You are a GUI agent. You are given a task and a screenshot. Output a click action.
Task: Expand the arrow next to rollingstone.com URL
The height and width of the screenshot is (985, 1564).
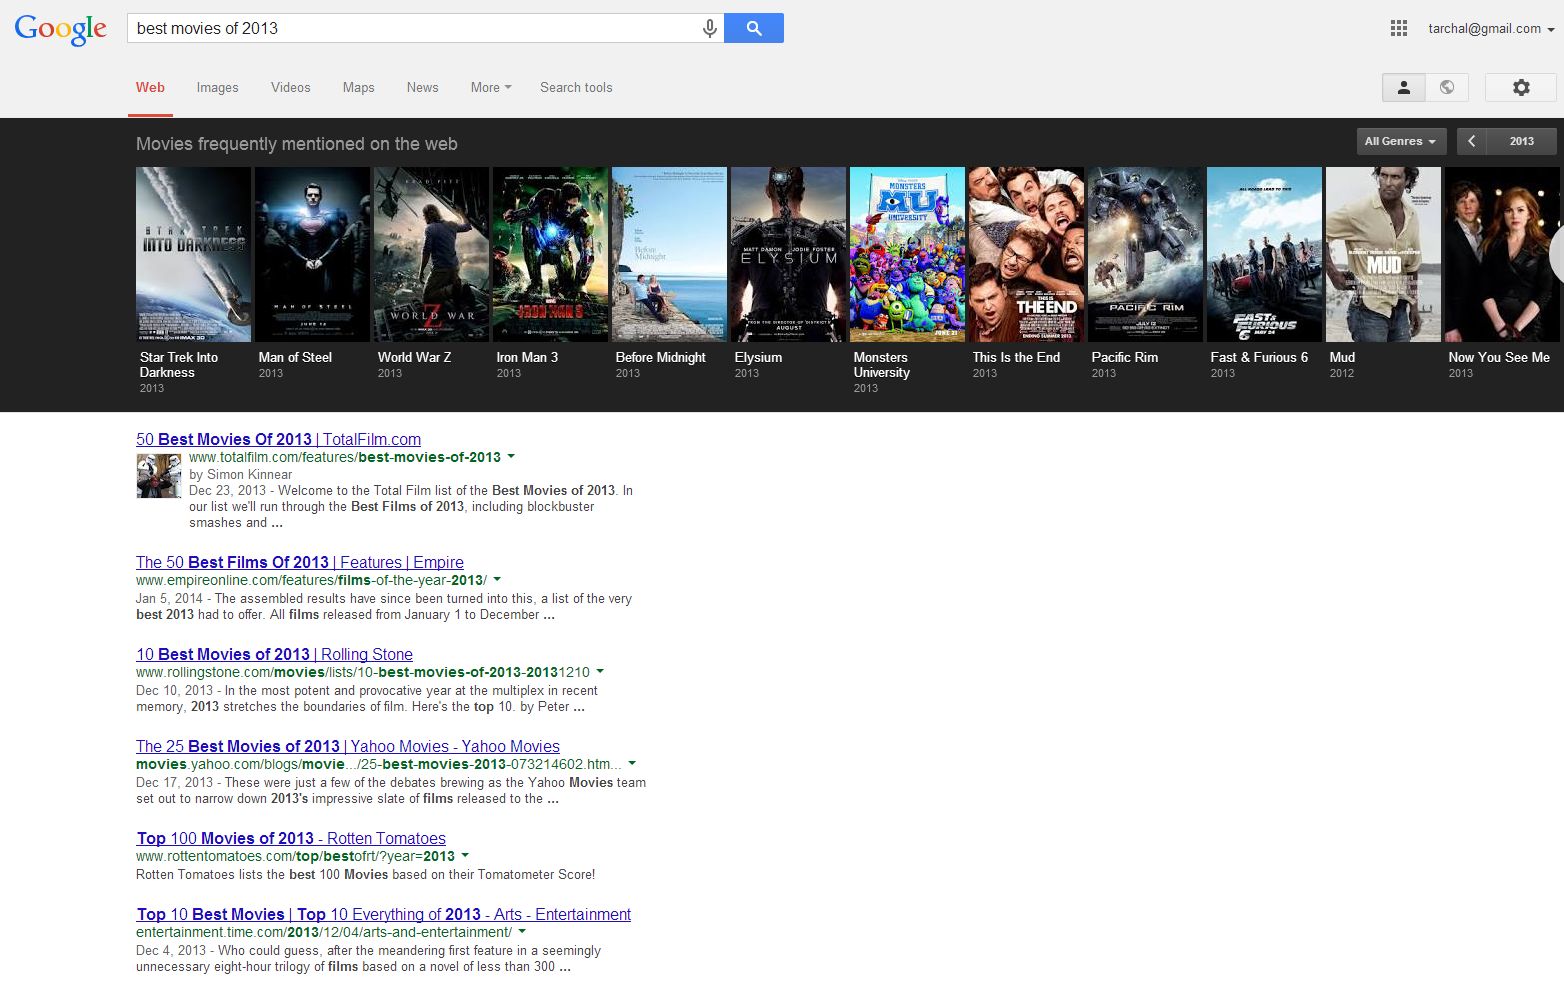[600, 672]
